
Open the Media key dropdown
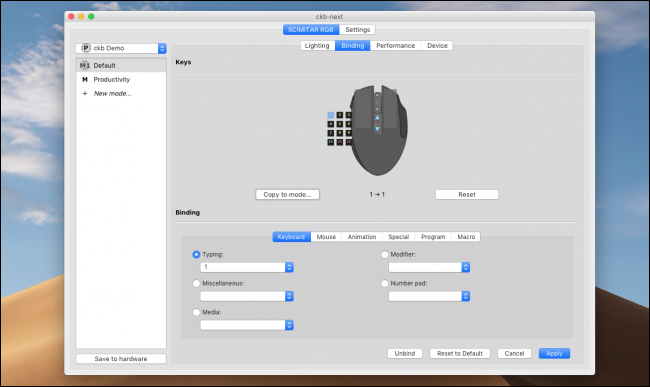coord(247,325)
